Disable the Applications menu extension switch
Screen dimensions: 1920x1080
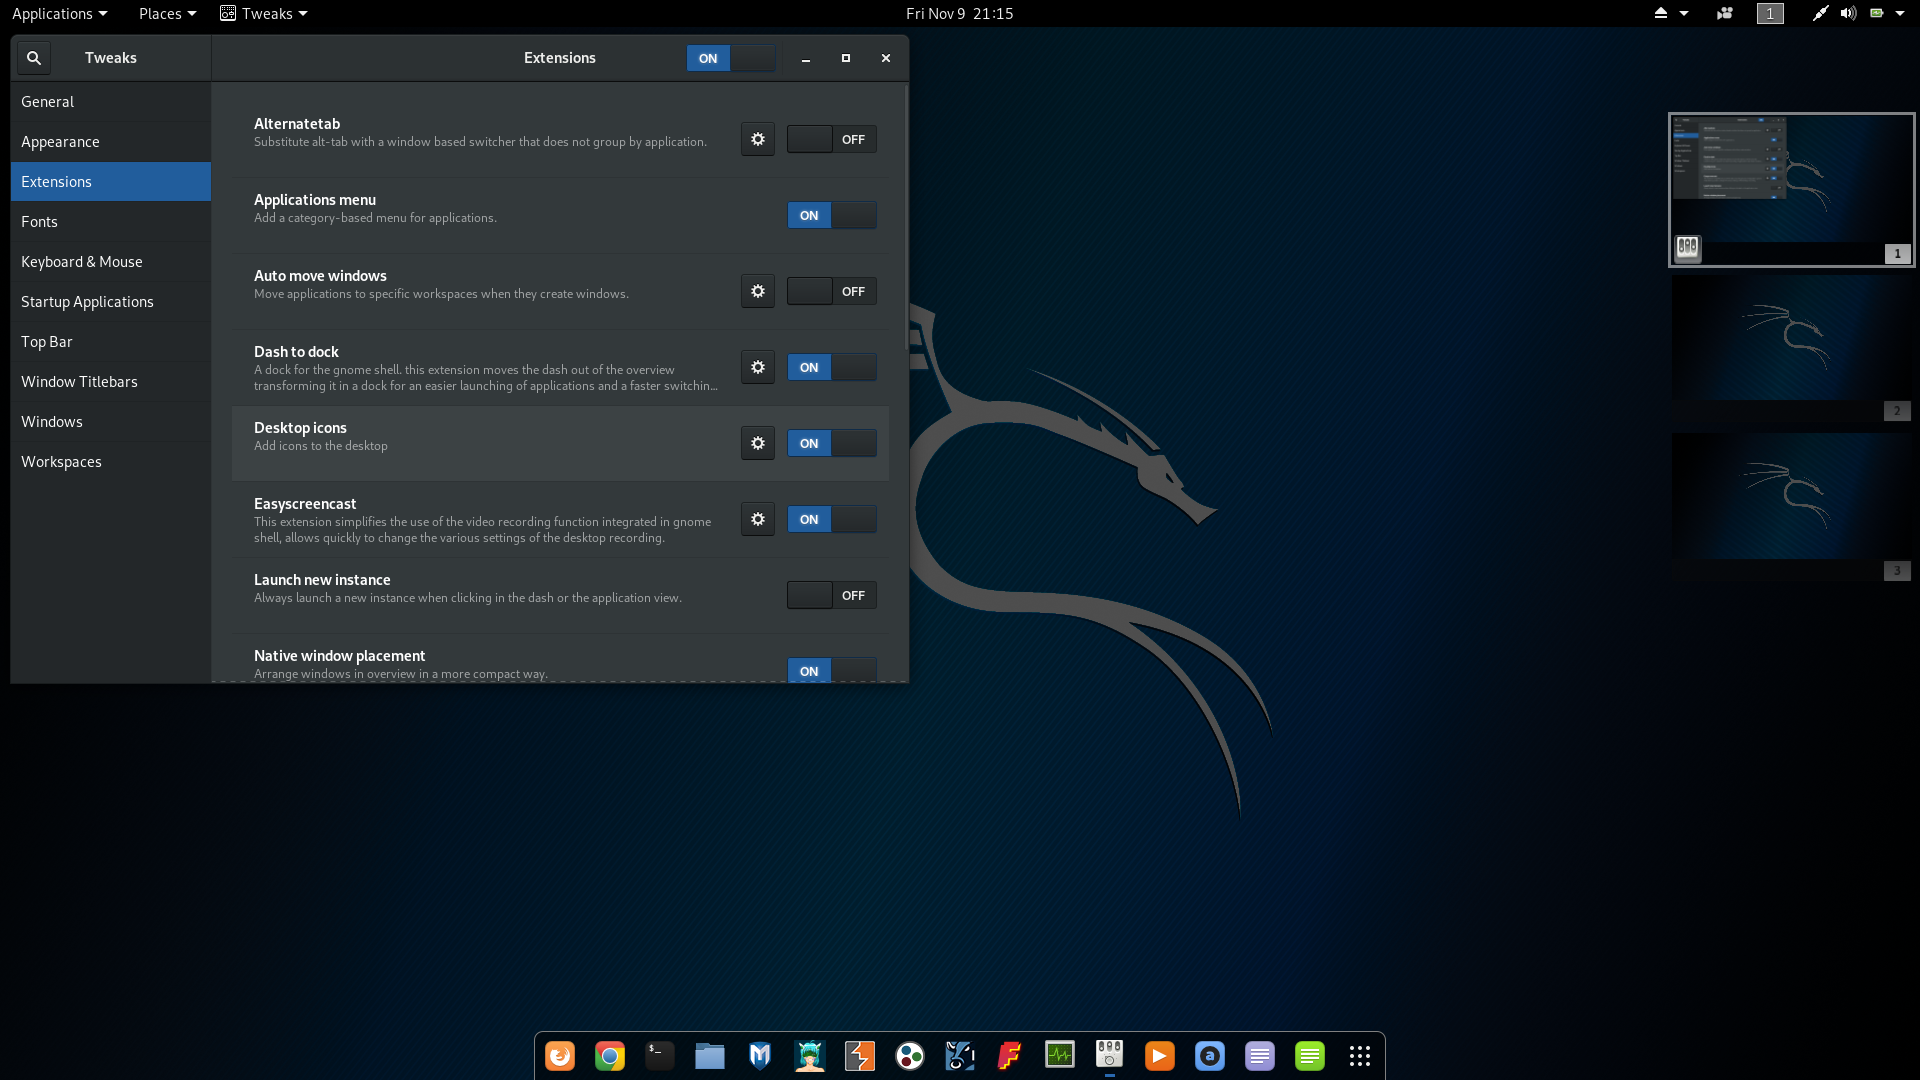pos(832,215)
